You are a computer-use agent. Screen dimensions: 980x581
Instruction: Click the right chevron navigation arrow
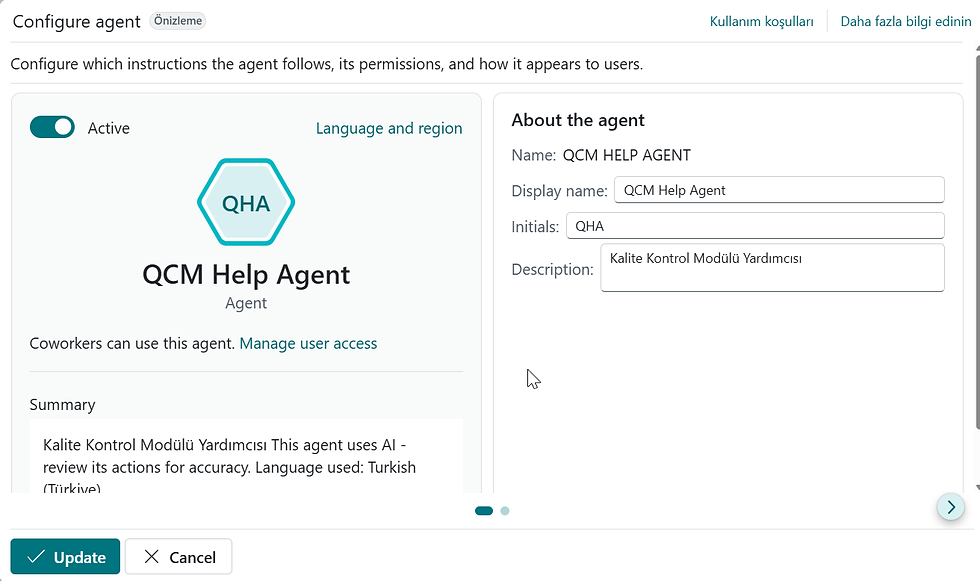pos(950,507)
